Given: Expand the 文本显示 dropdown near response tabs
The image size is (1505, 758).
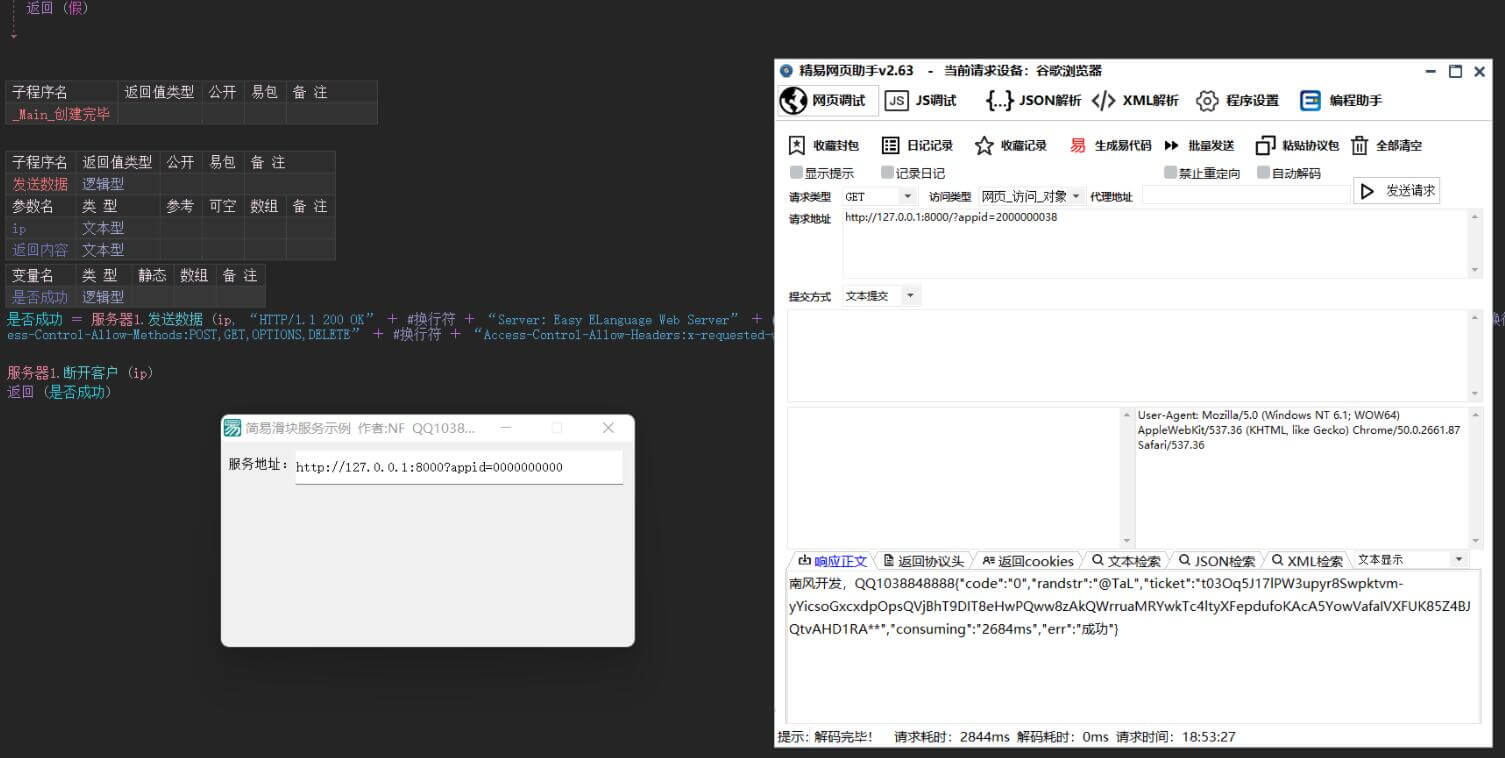Looking at the screenshot, I should click(1411, 560).
